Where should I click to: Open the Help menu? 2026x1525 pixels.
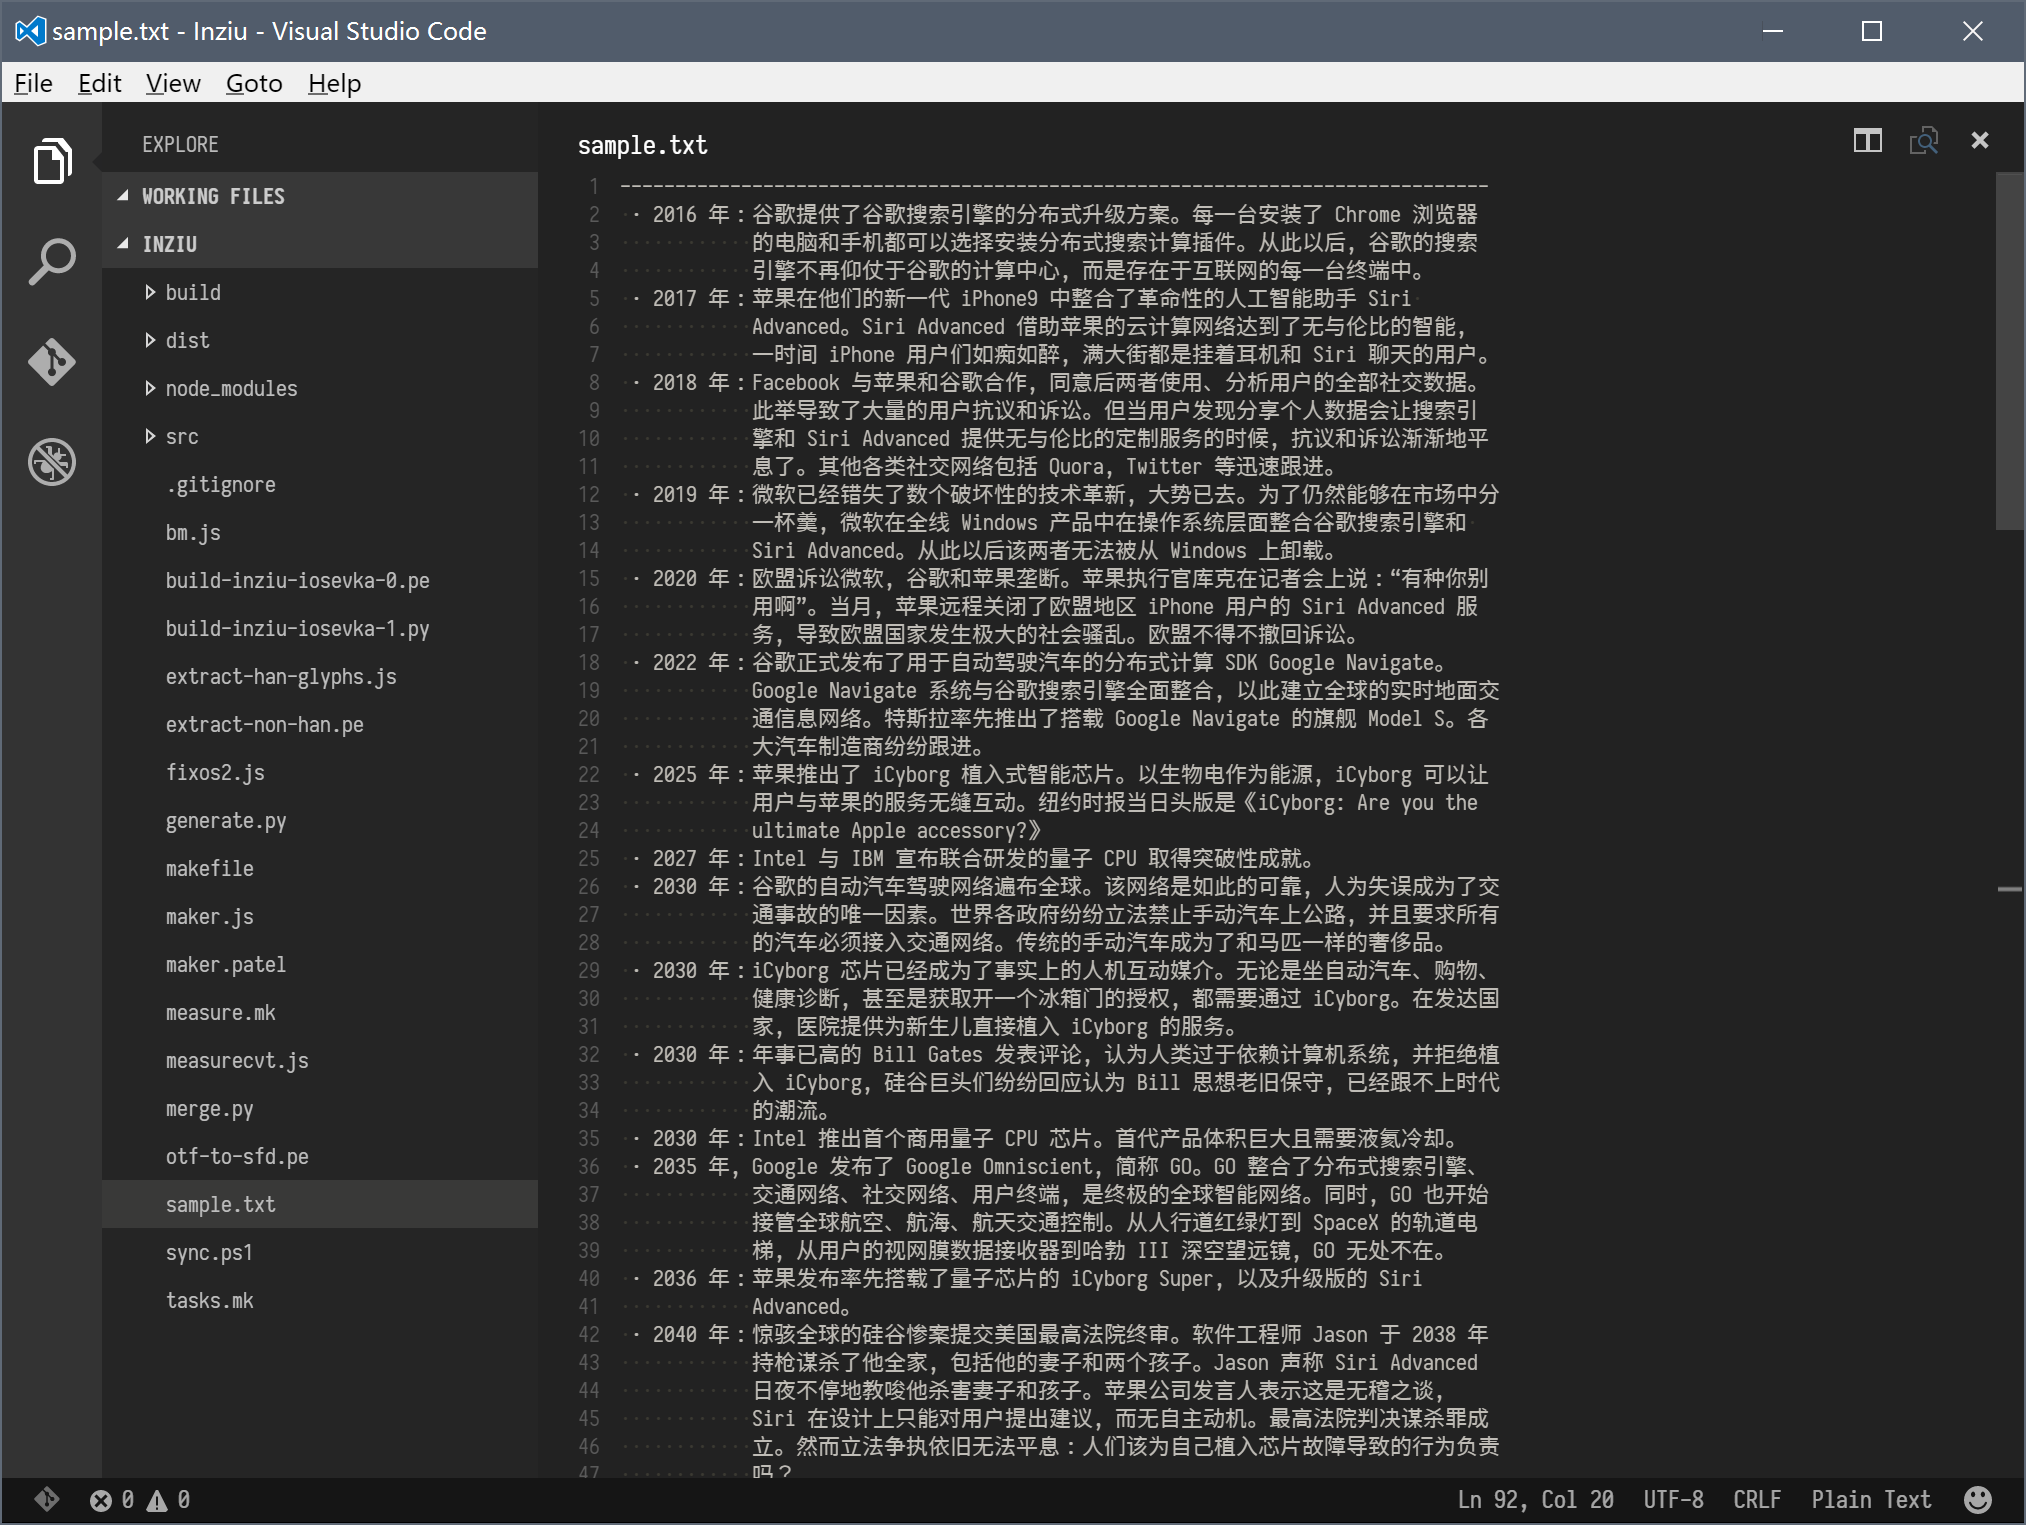(334, 83)
